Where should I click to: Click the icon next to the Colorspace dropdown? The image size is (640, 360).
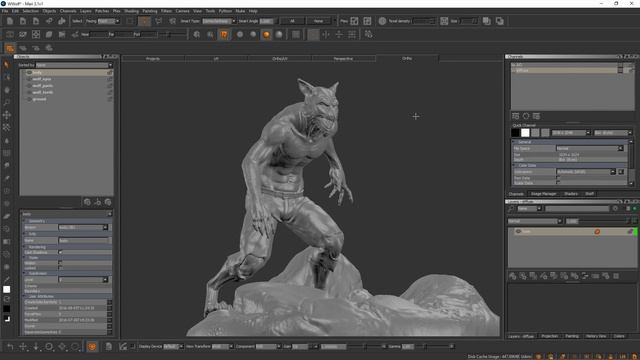tap(621, 172)
